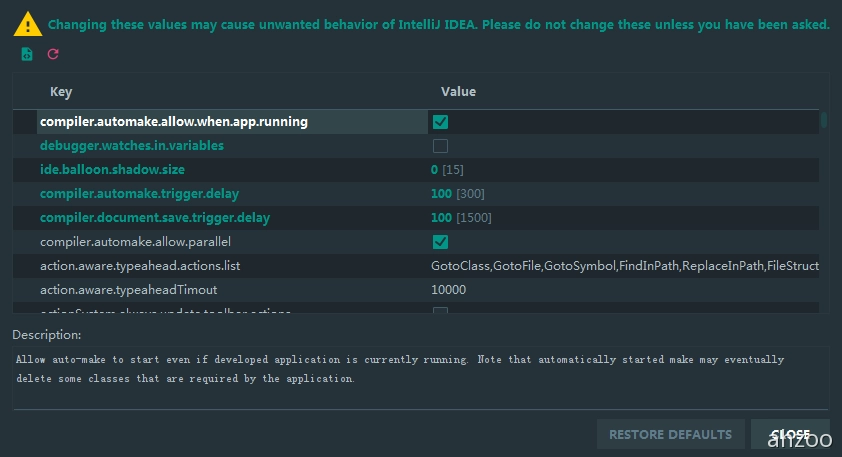Select compiler.automake.trigger.delay key

click(139, 194)
